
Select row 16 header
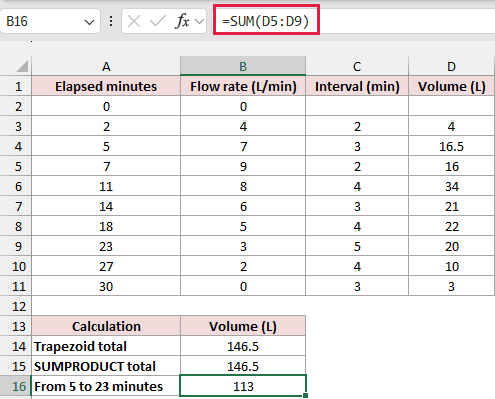16,386
